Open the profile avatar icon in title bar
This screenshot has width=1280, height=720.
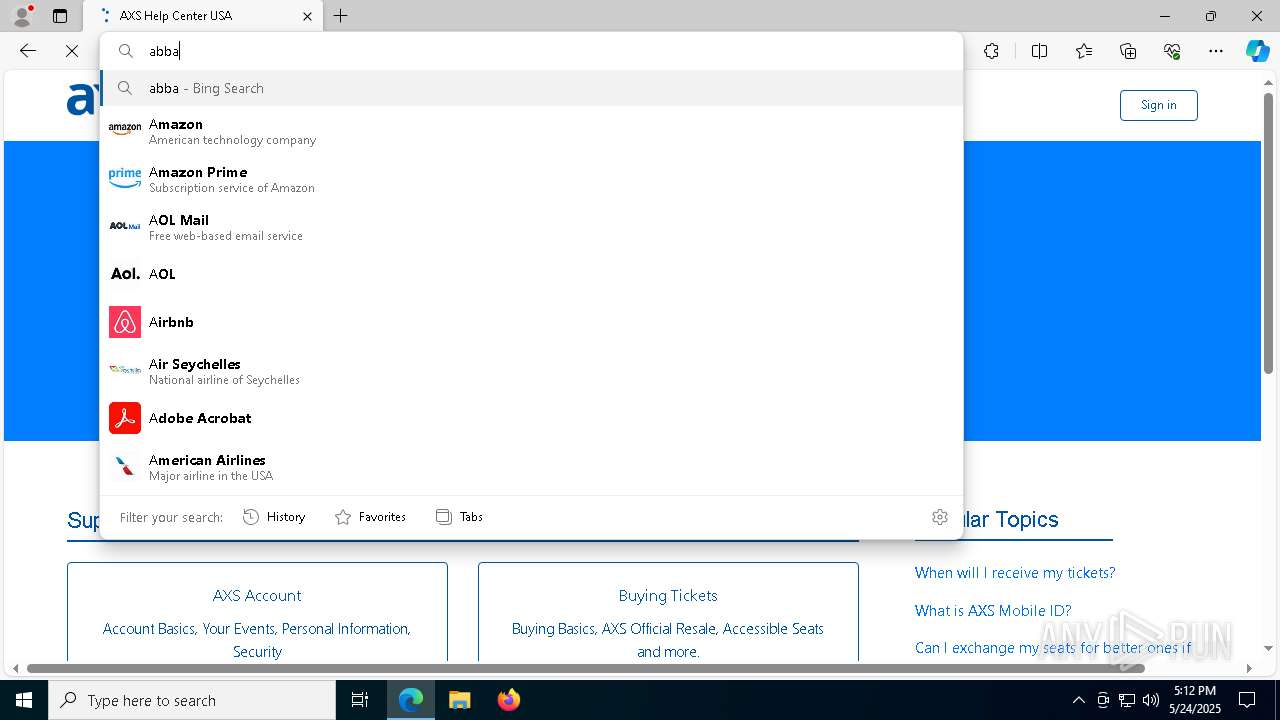pos(21,16)
